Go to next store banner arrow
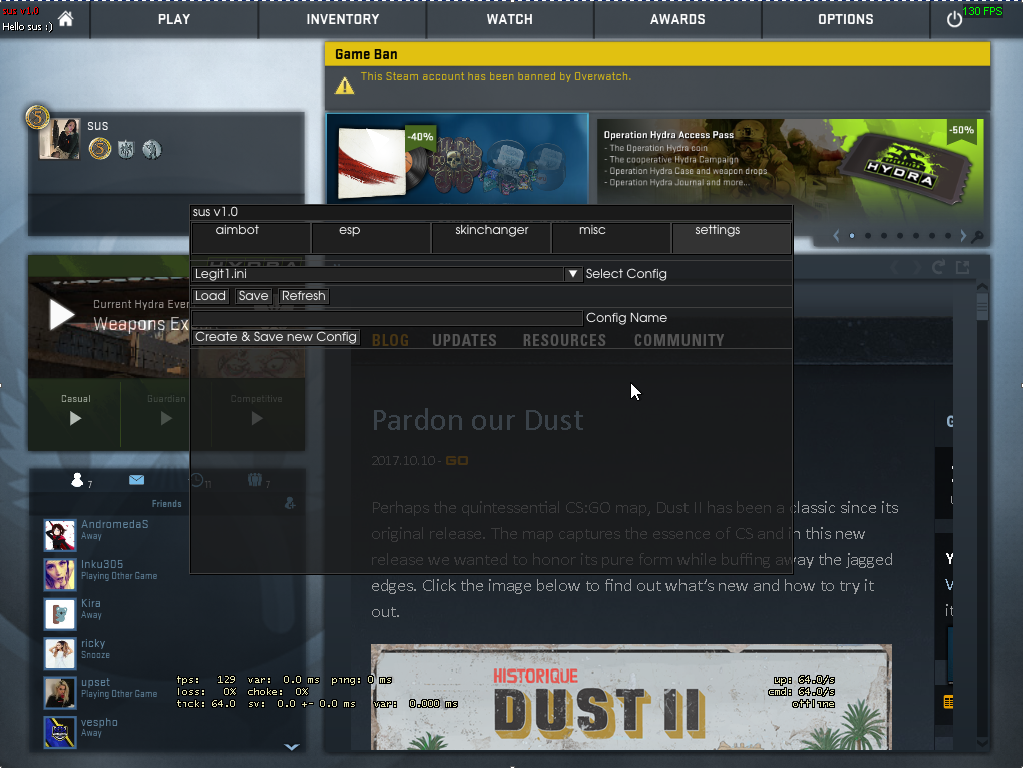1023x768 pixels. [x=963, y=236]
